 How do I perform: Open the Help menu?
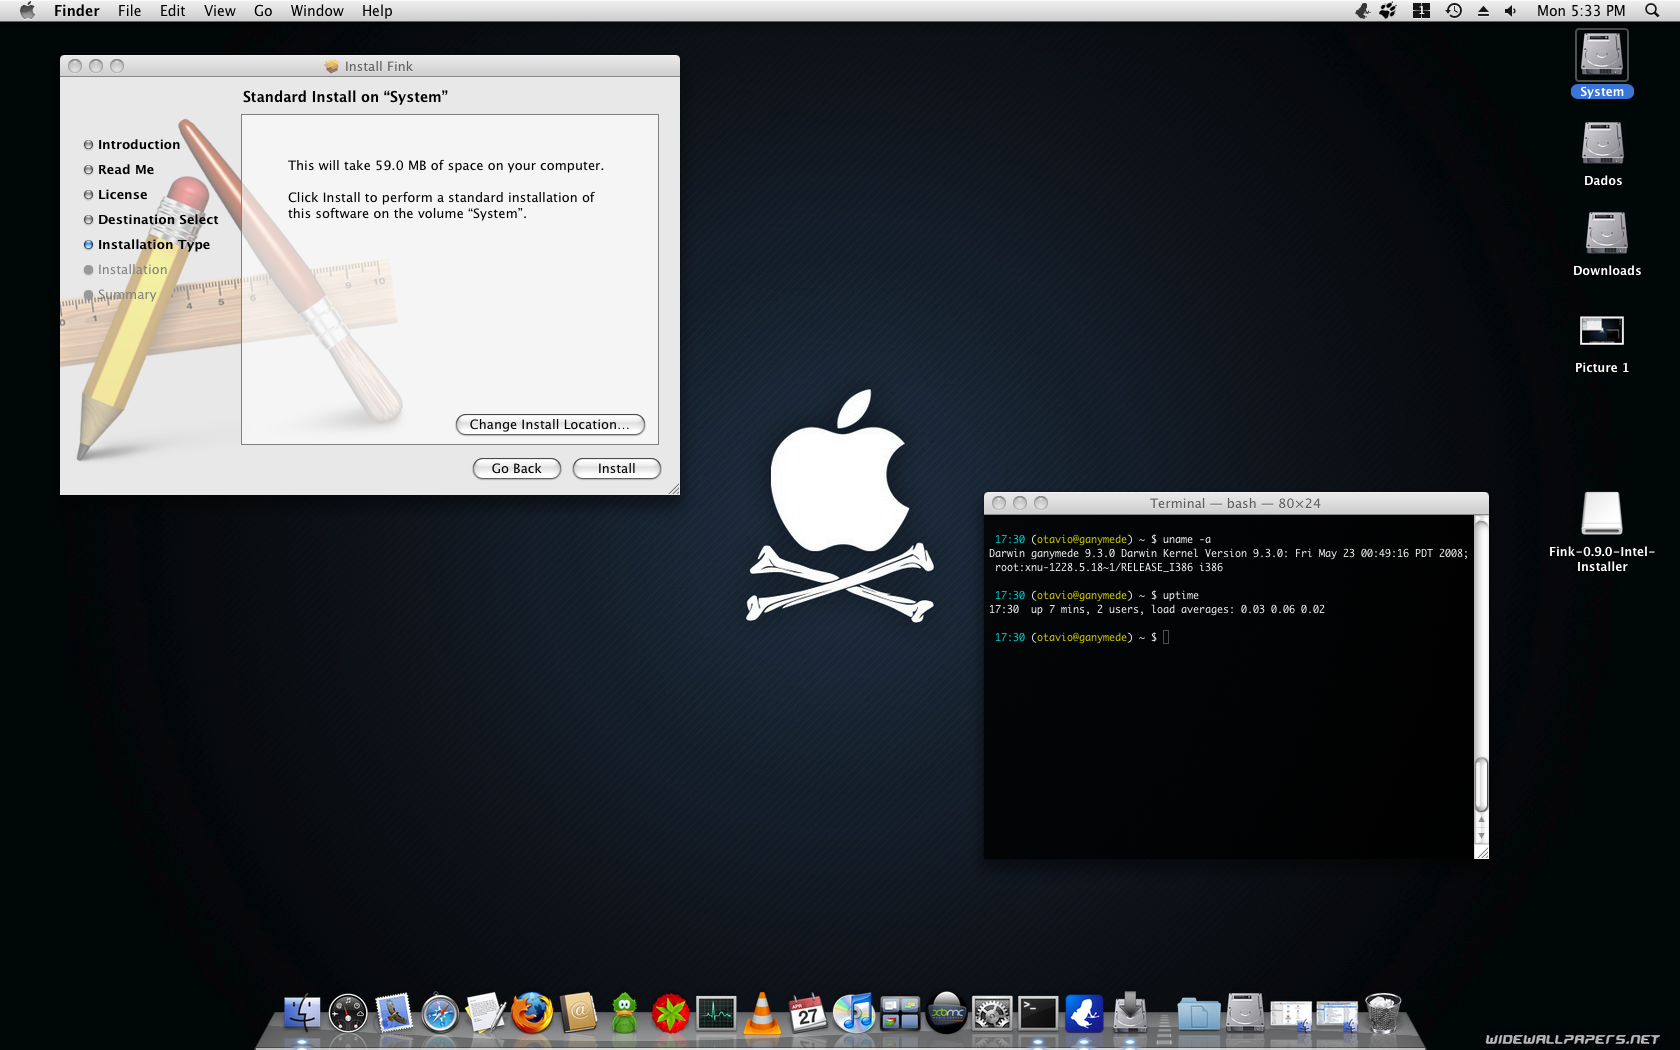pos(377,11)
